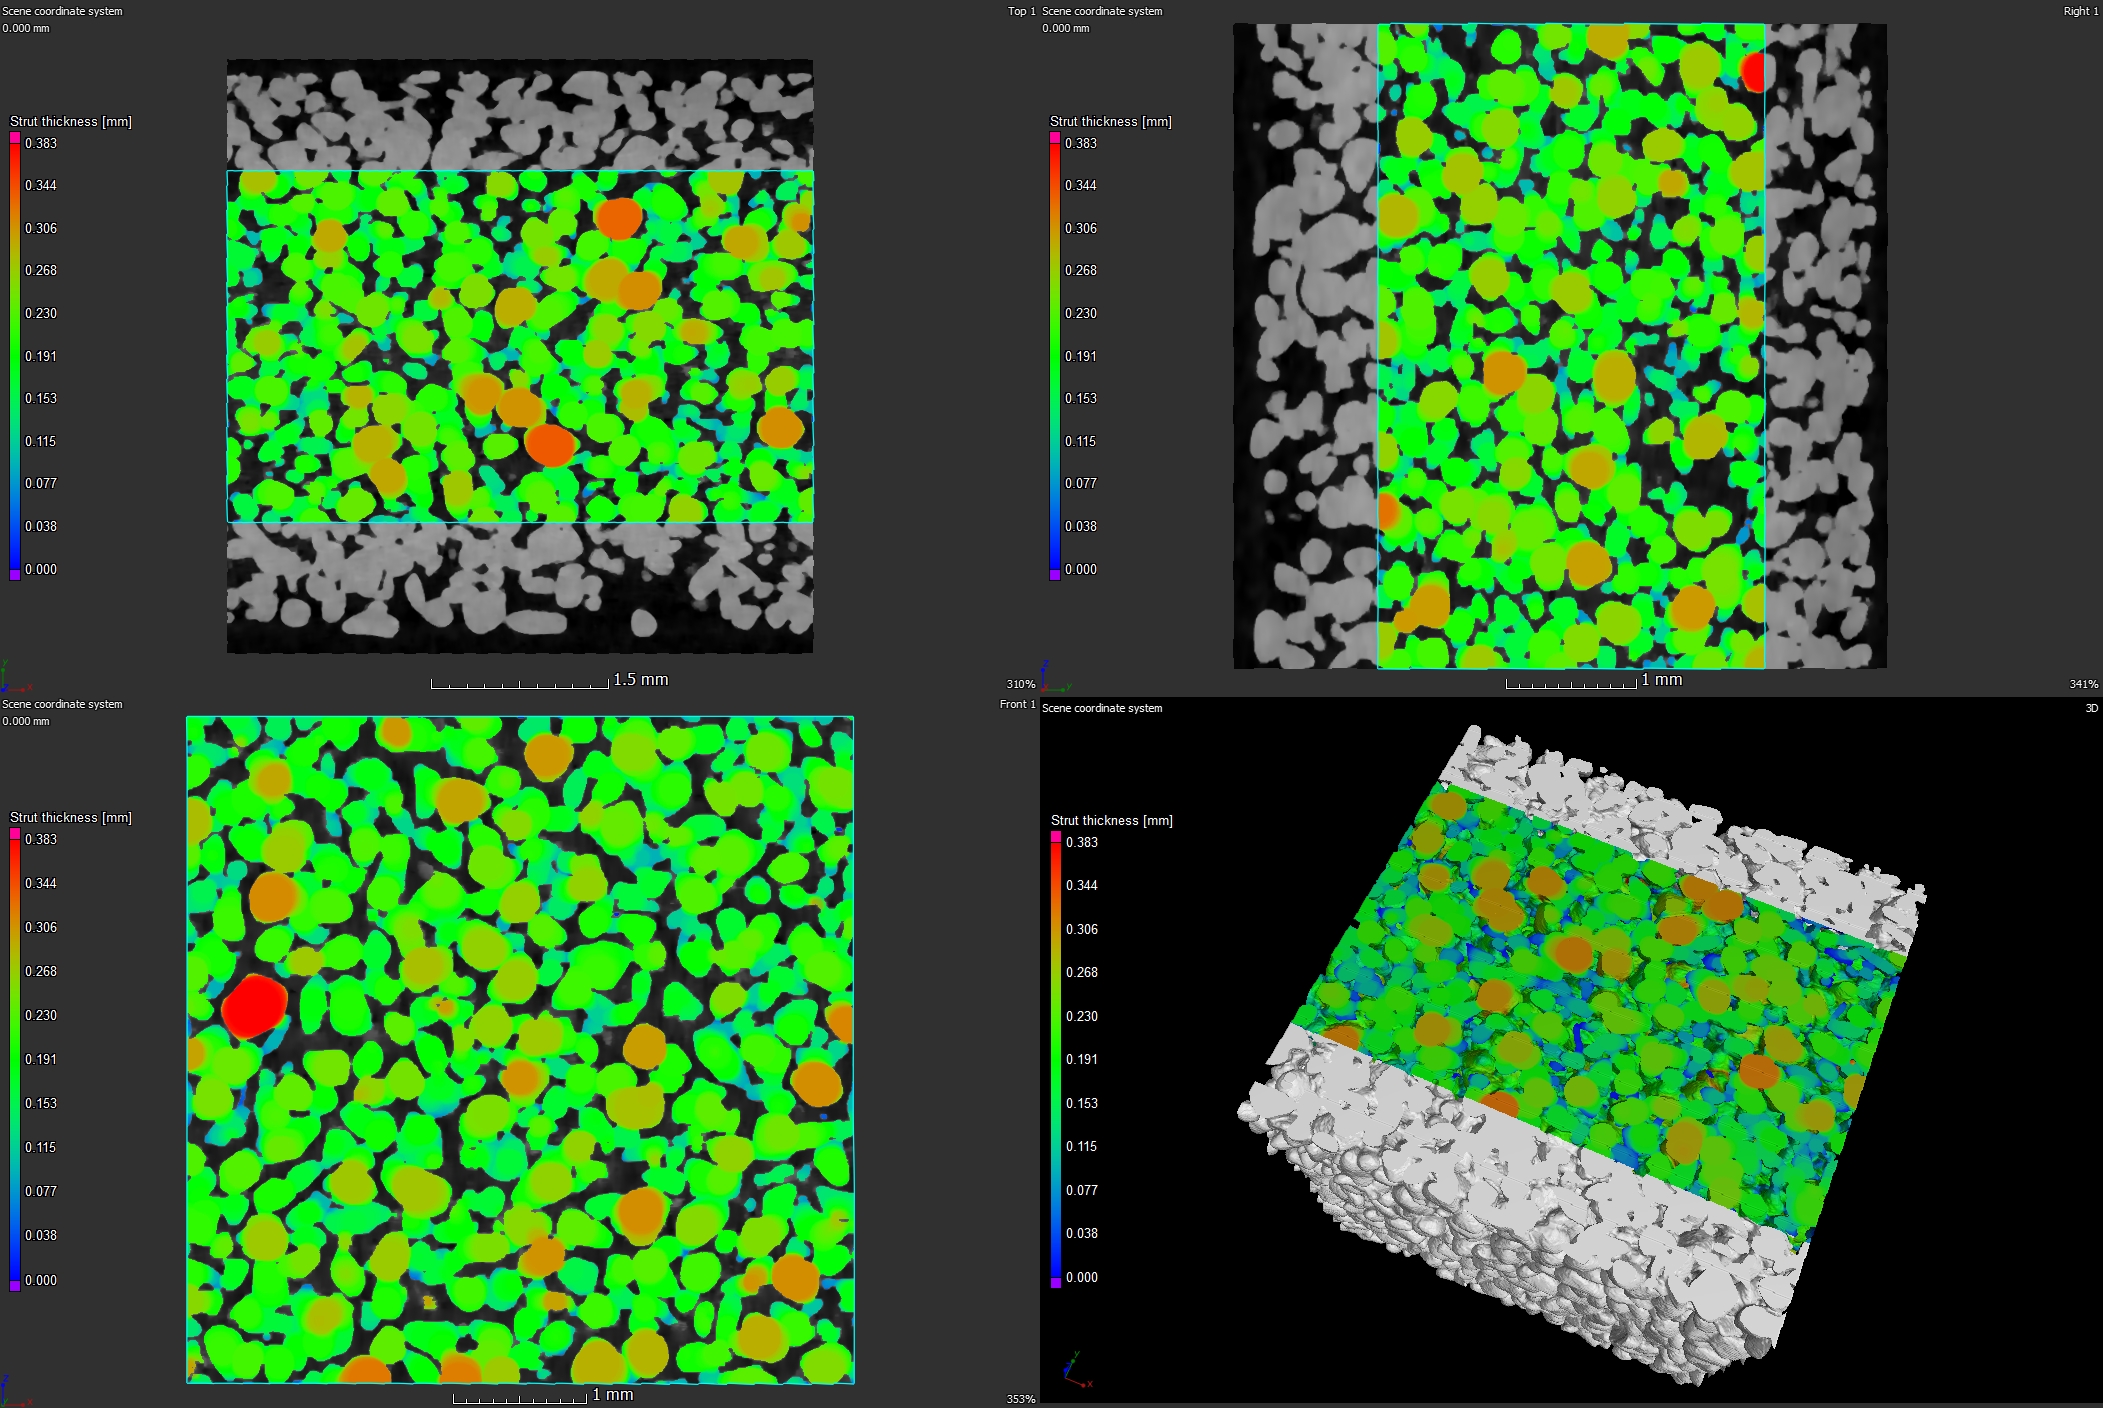Click the red particle in the Right view slice
This screenshot has width=2103, height=1408.
pyautogui.click(x=1753, y=71)
